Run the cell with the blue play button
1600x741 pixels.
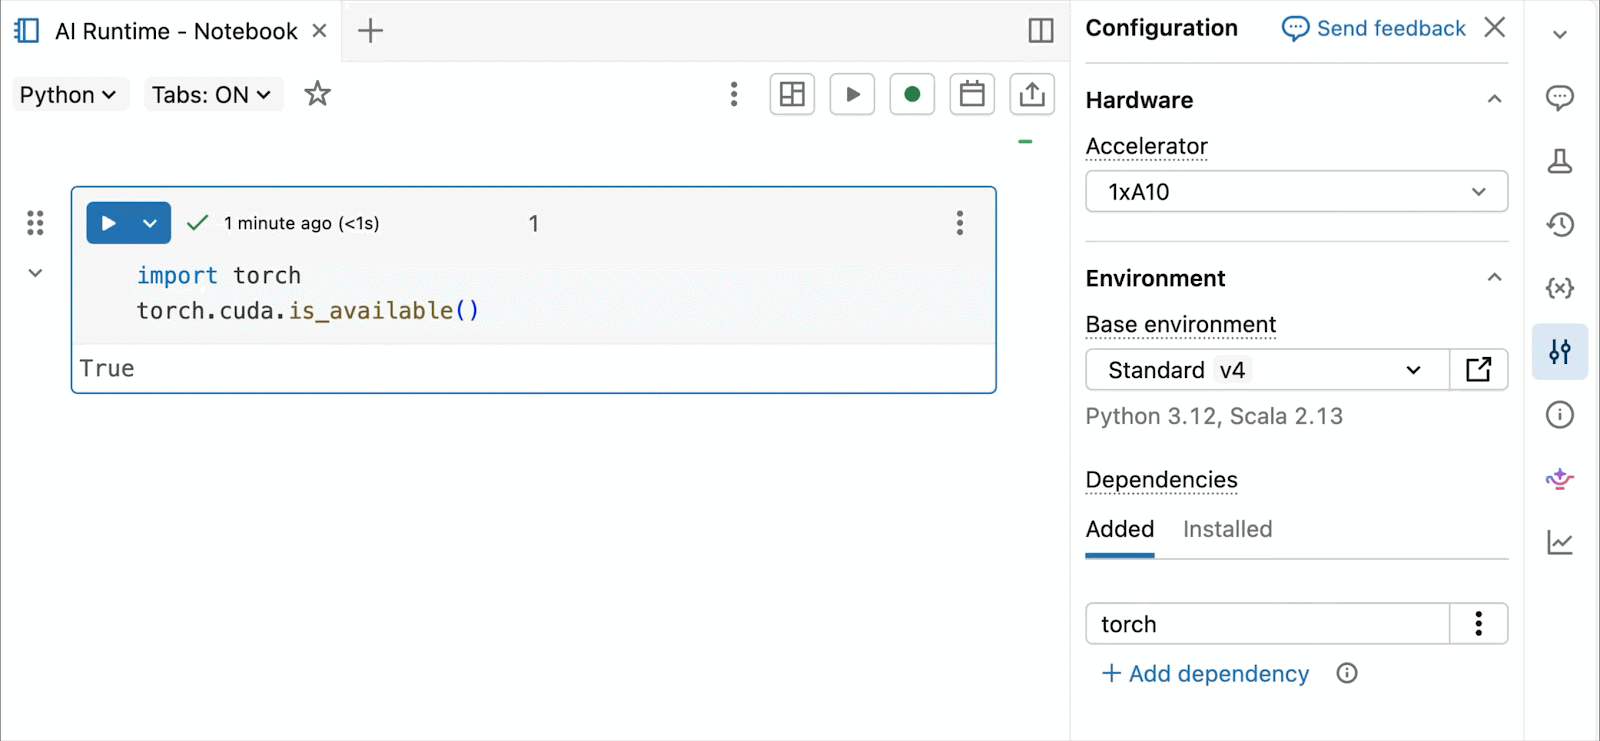[x=109, y=223]
